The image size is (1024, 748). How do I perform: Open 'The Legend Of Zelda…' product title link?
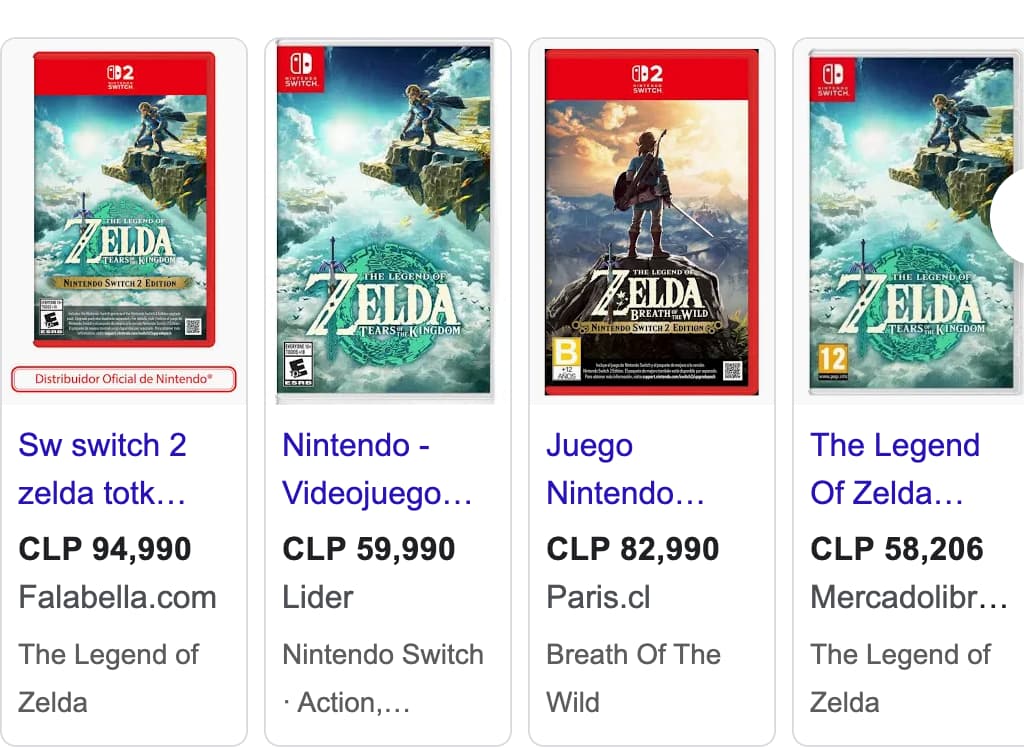(x=895, y=469)
